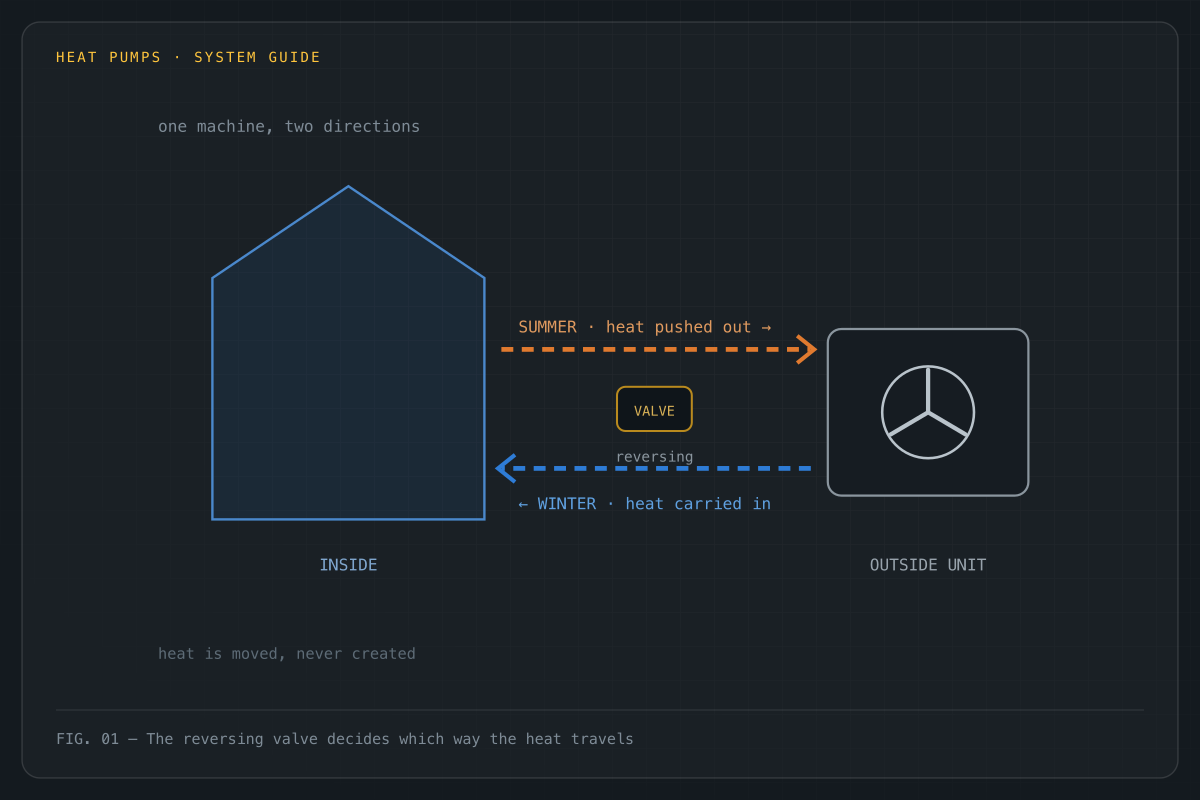Click the fan icon in outside unit
1200x800 pixels.
pos(928,412)
